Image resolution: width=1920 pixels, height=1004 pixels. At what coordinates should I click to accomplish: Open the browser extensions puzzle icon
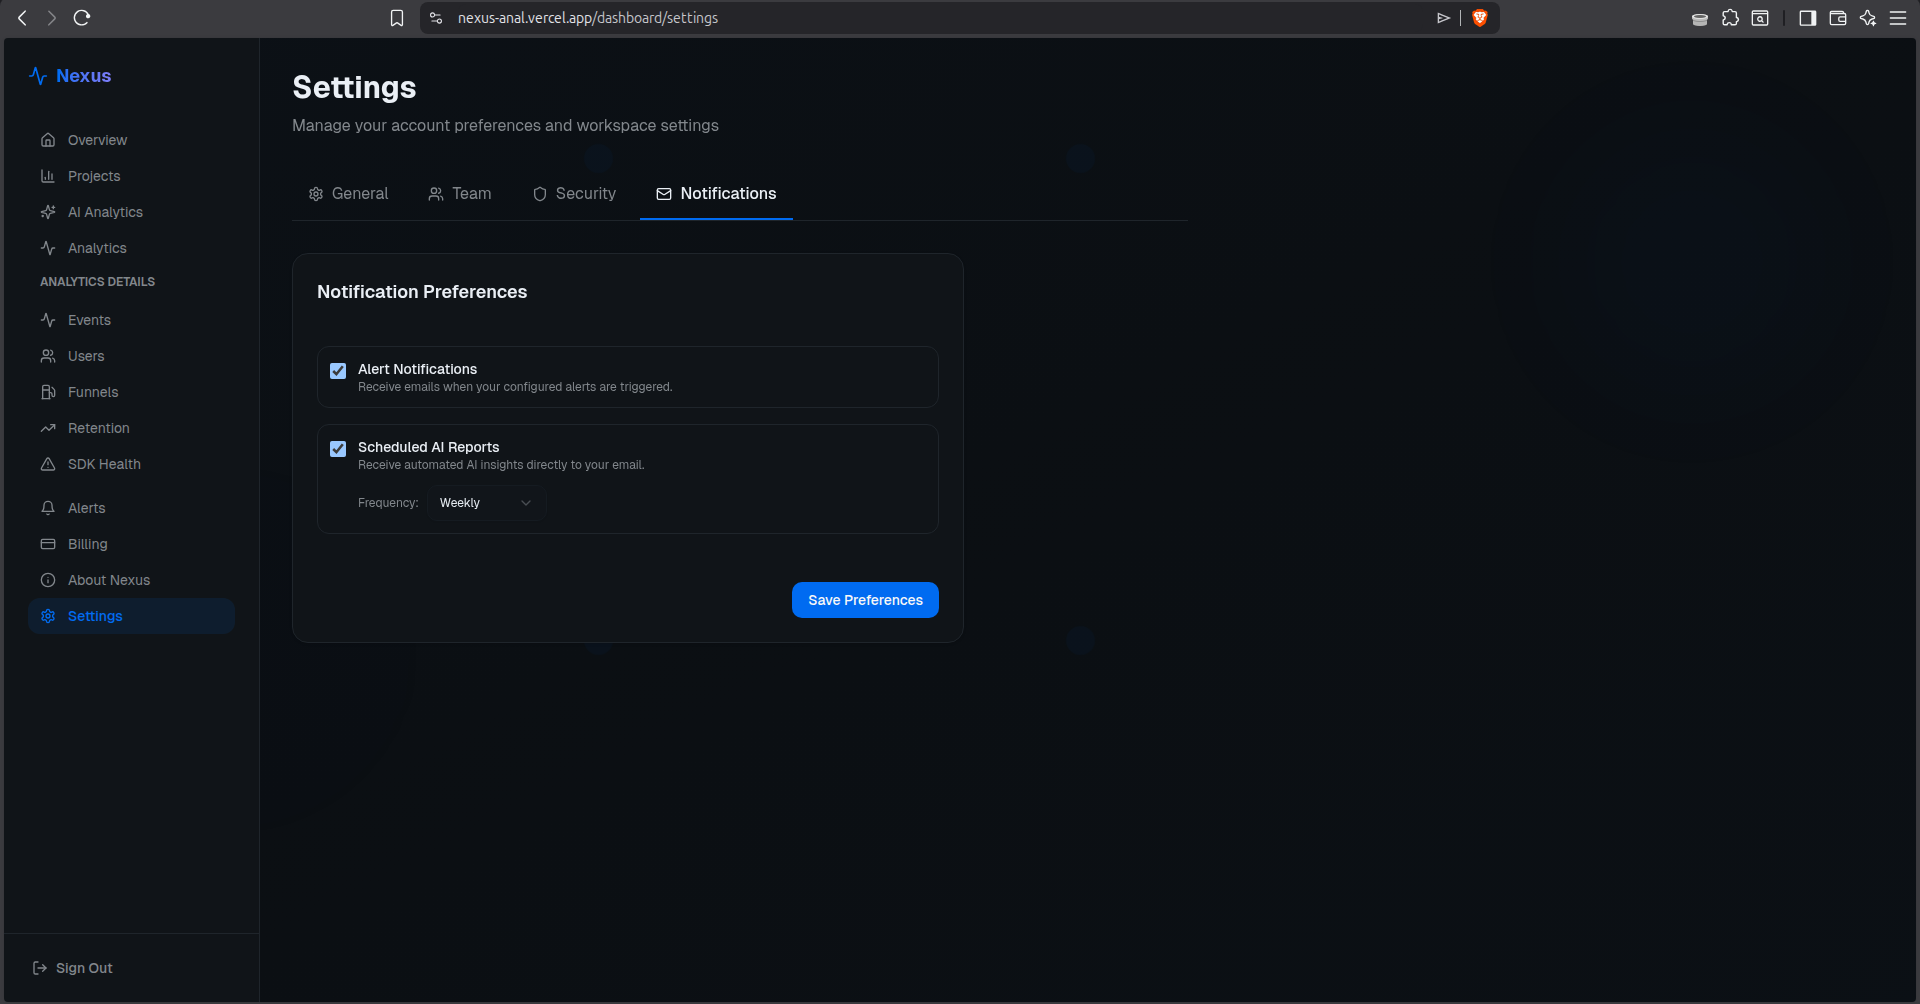[1730, 18]
